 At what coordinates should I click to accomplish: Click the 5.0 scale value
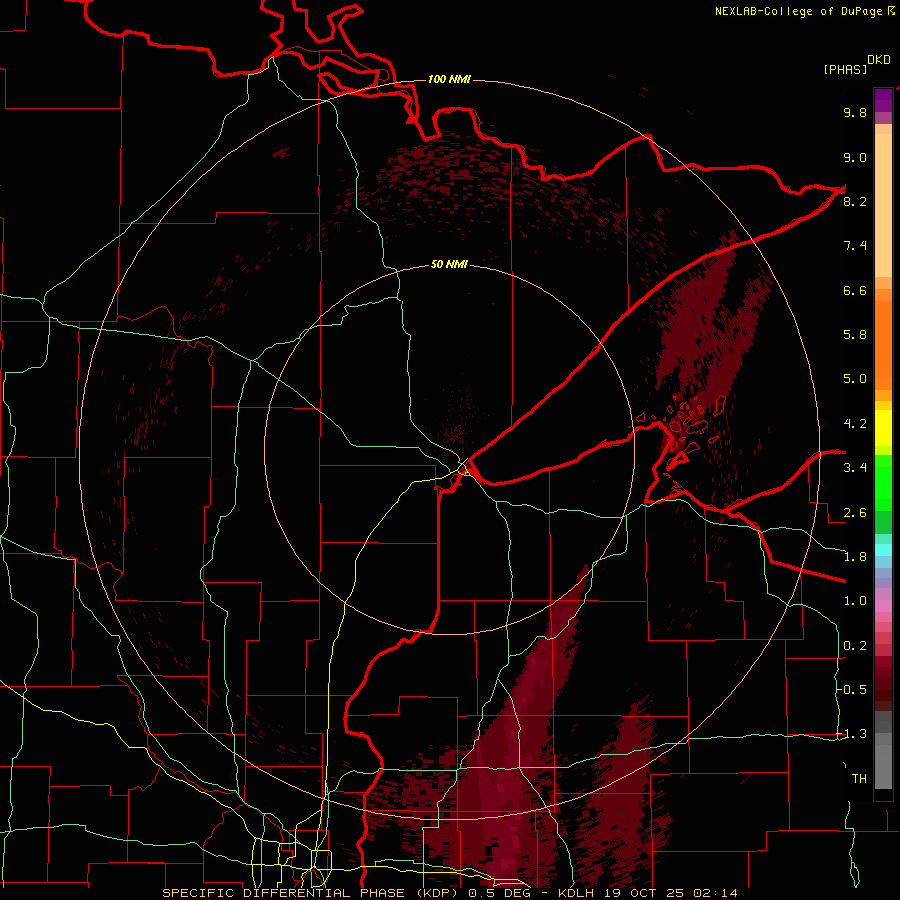point(855,379)
